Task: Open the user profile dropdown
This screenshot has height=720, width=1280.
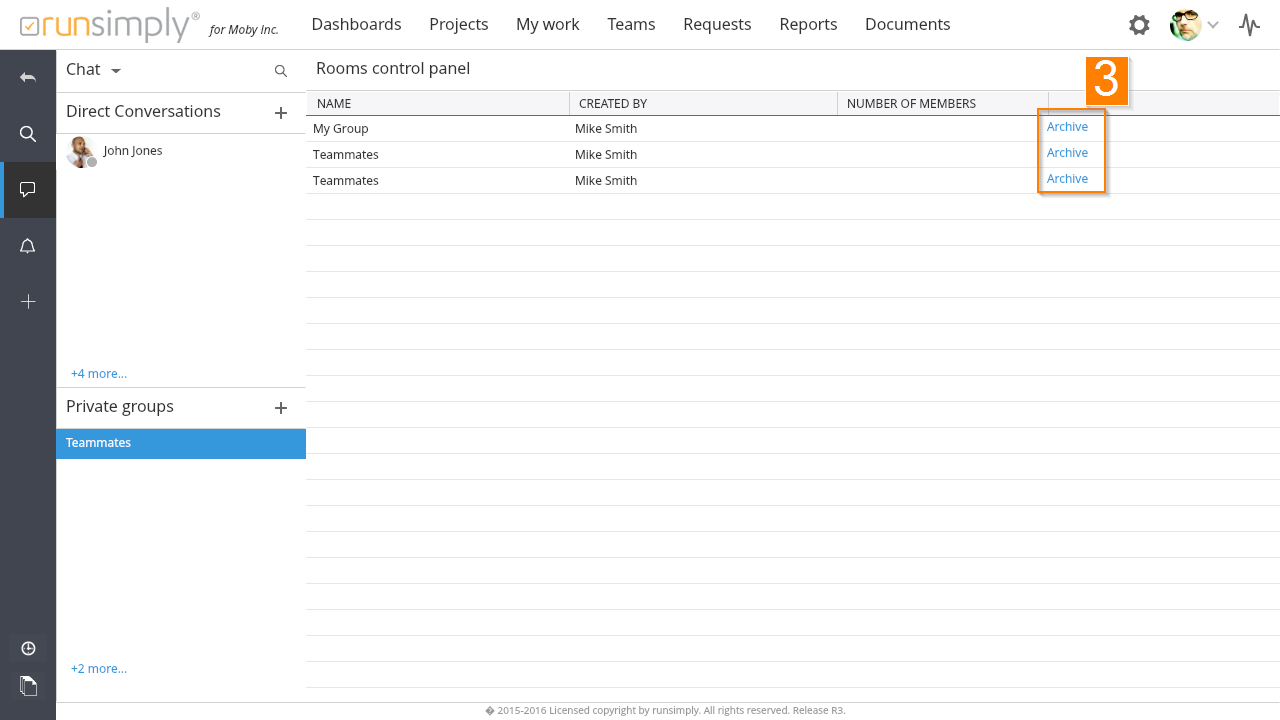Action: point(1195,25)
